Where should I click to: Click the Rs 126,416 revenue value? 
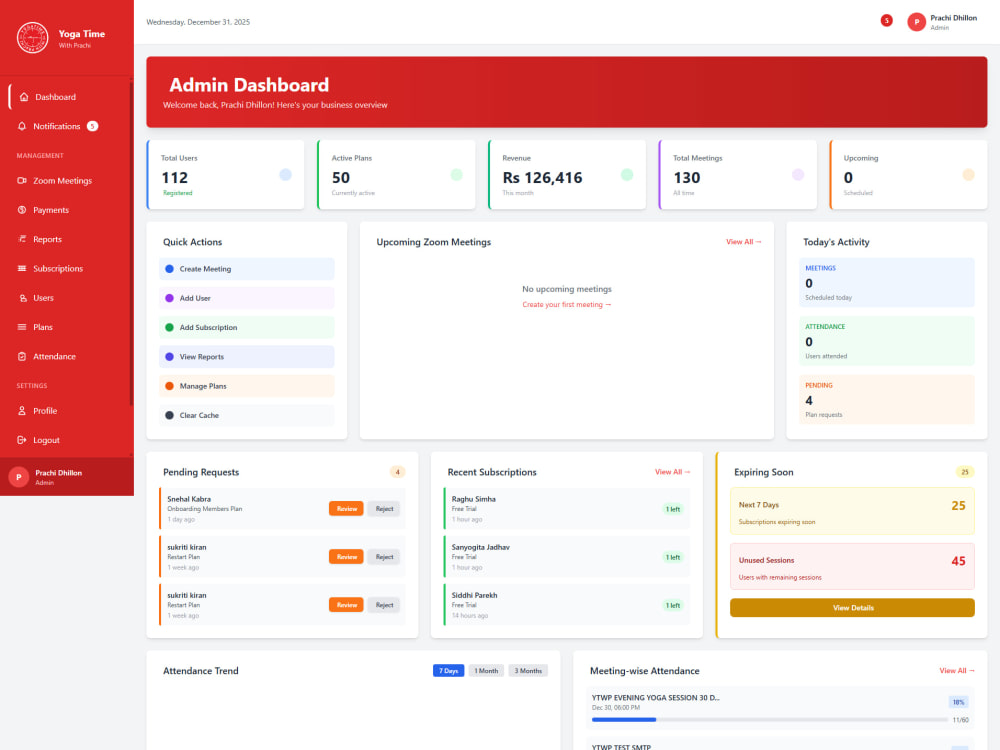click(x=542, y=178)
